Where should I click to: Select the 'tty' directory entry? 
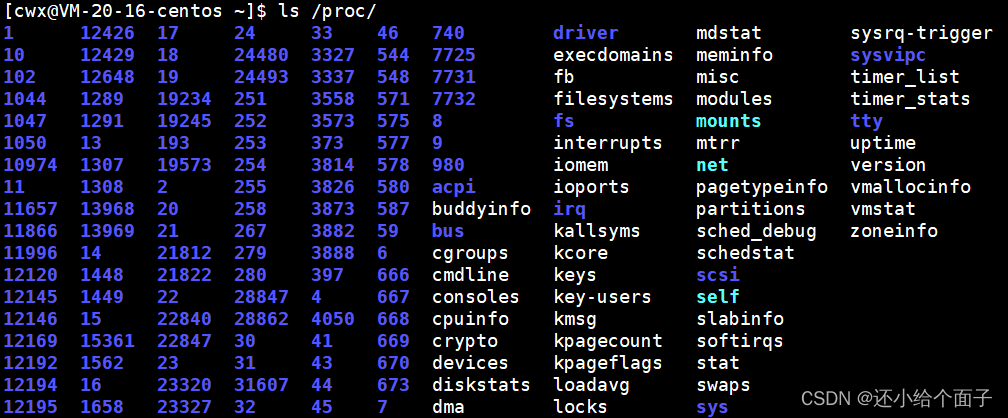(867, 121)
